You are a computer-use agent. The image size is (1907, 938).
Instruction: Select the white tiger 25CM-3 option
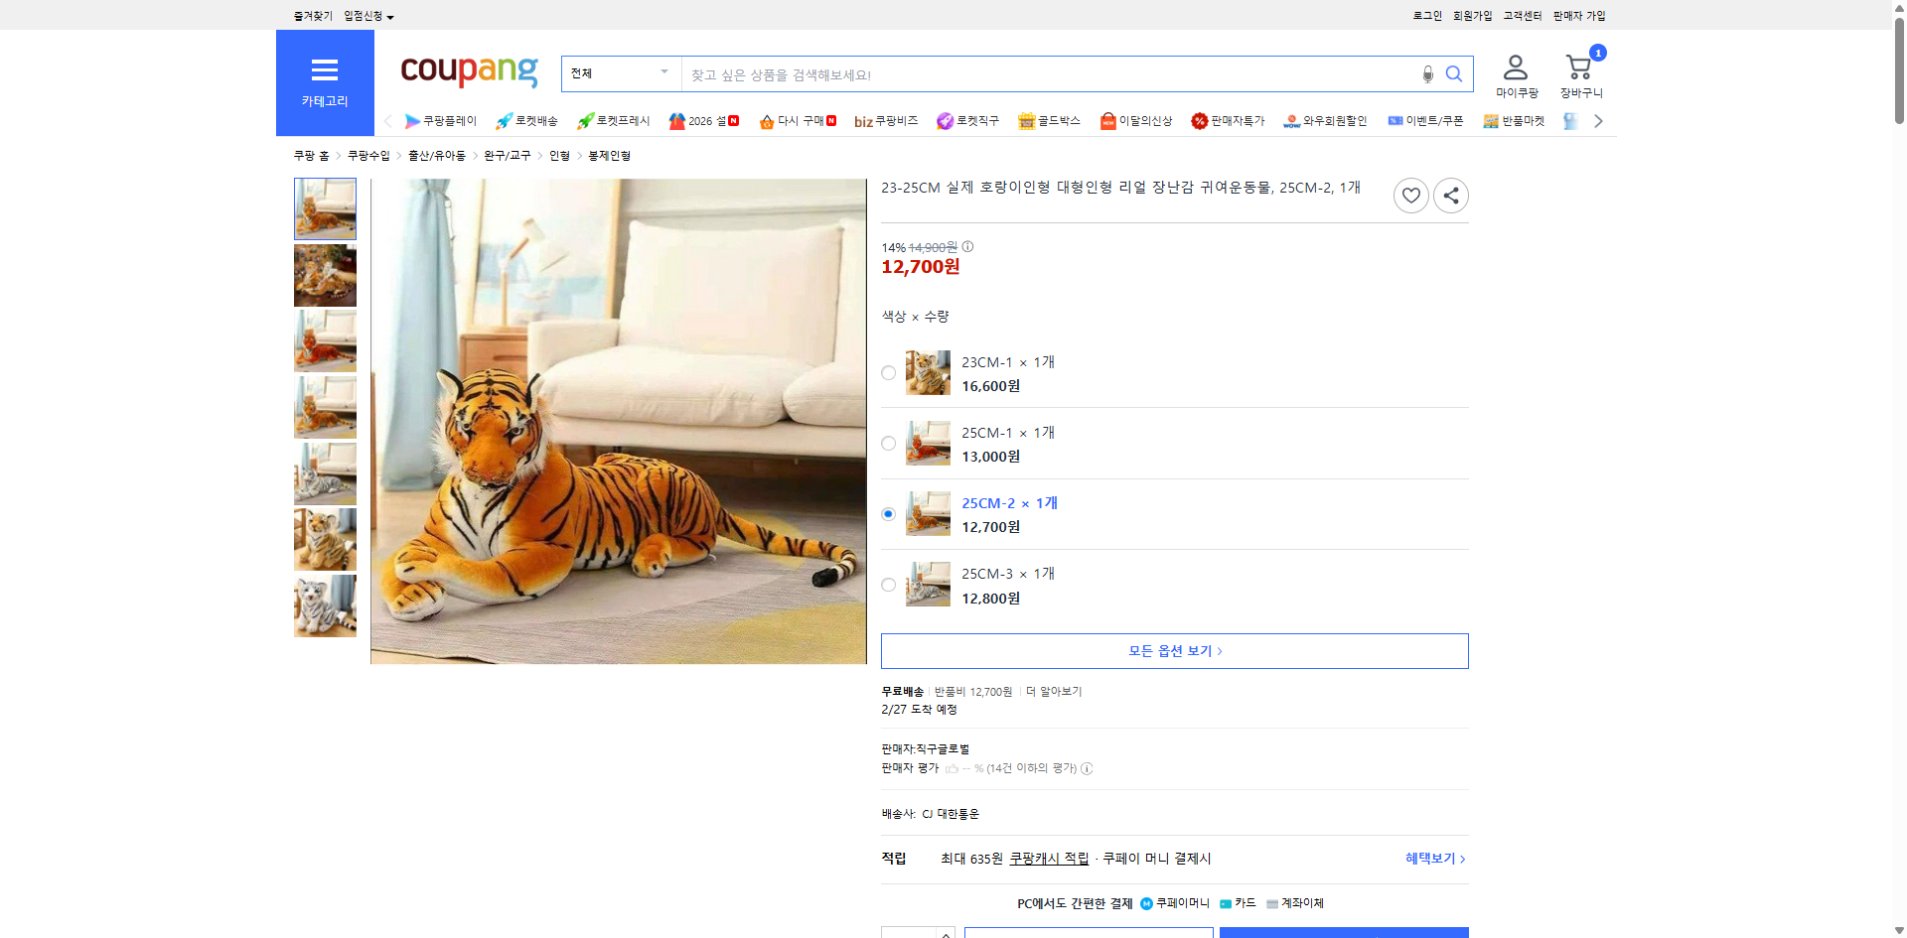[888, 584]
